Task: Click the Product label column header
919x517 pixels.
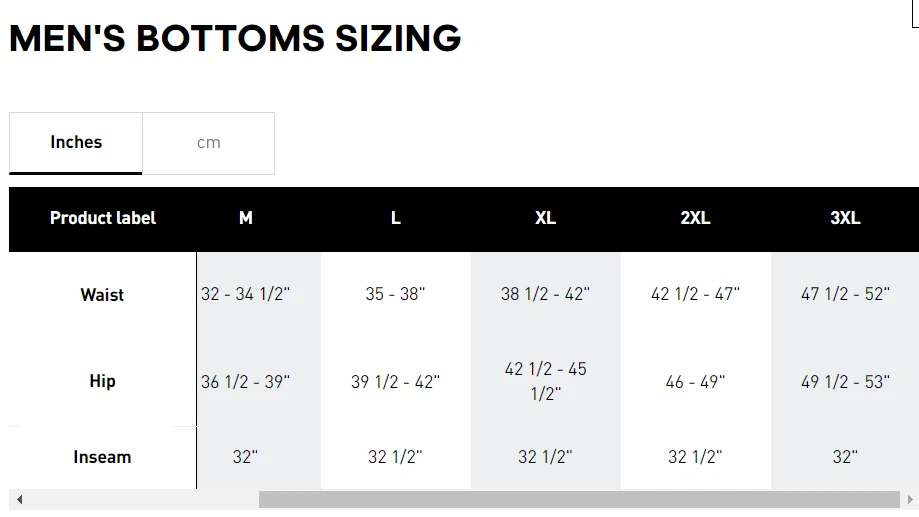Action: pyautogui.click(x=103, y=218)
